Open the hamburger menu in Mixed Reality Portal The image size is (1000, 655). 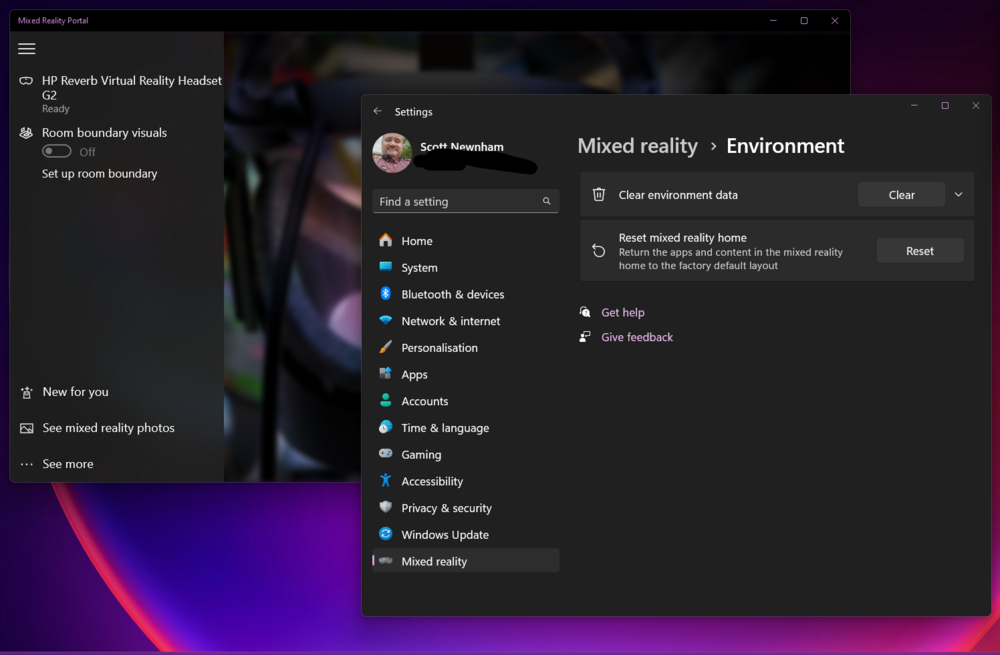(26, 48)
